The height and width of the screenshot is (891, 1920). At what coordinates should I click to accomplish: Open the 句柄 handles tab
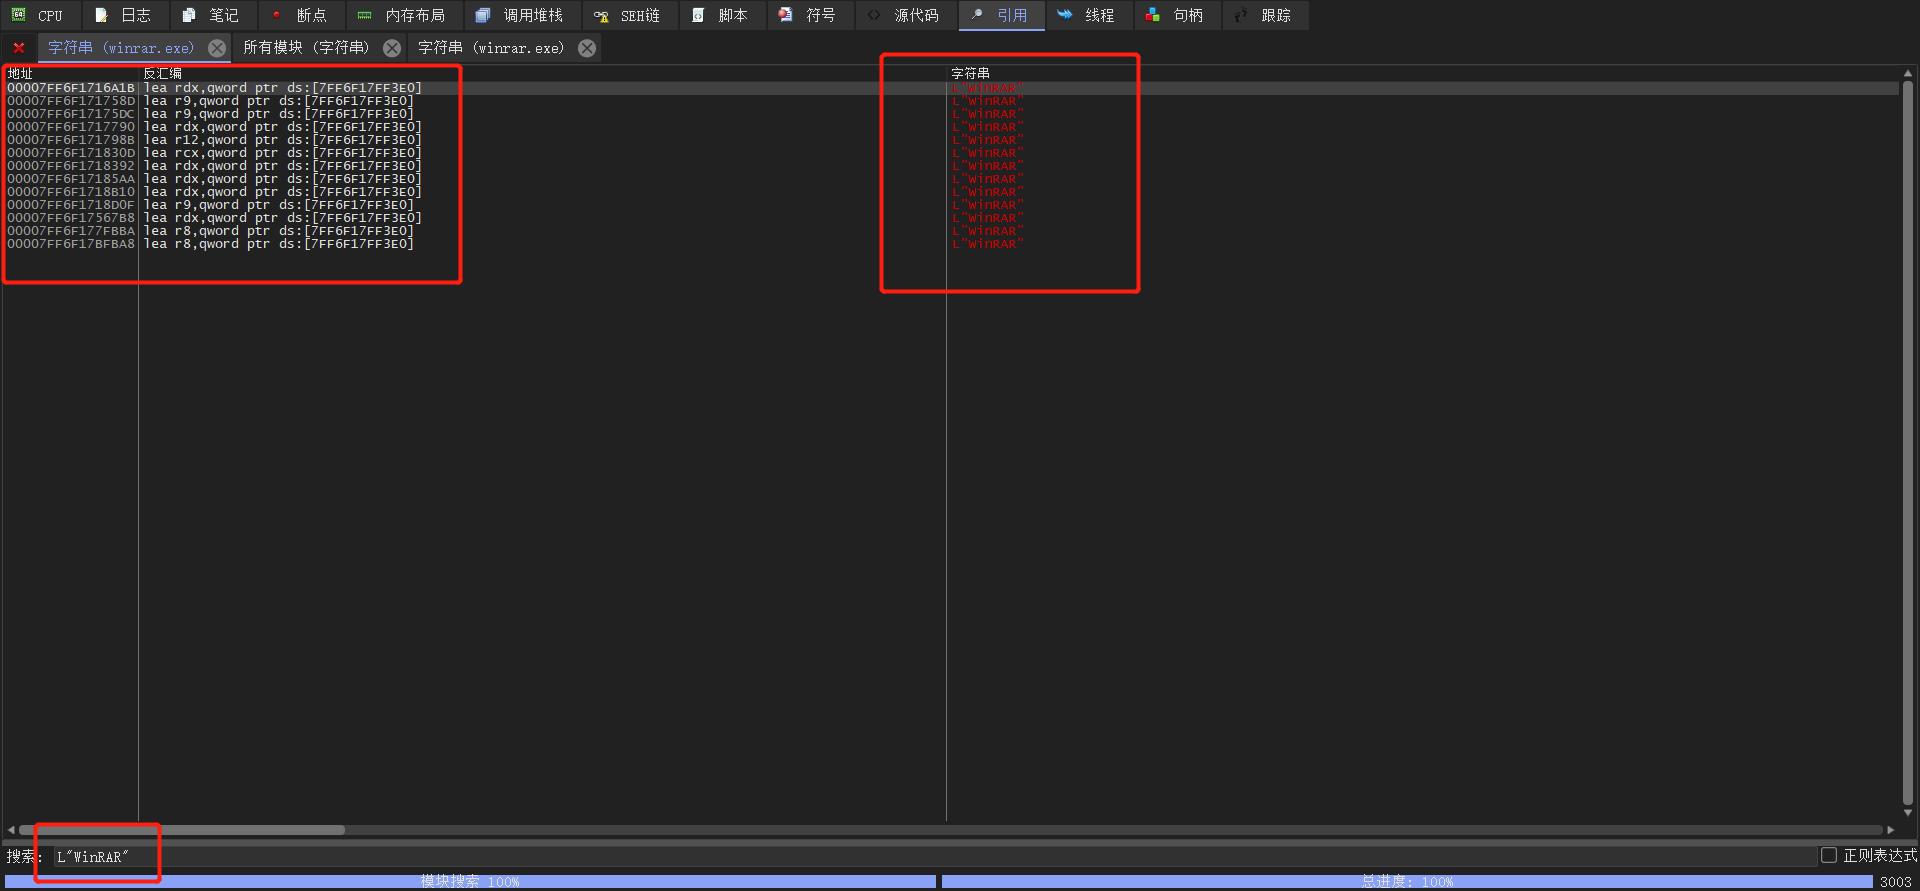click(1176, 15)
